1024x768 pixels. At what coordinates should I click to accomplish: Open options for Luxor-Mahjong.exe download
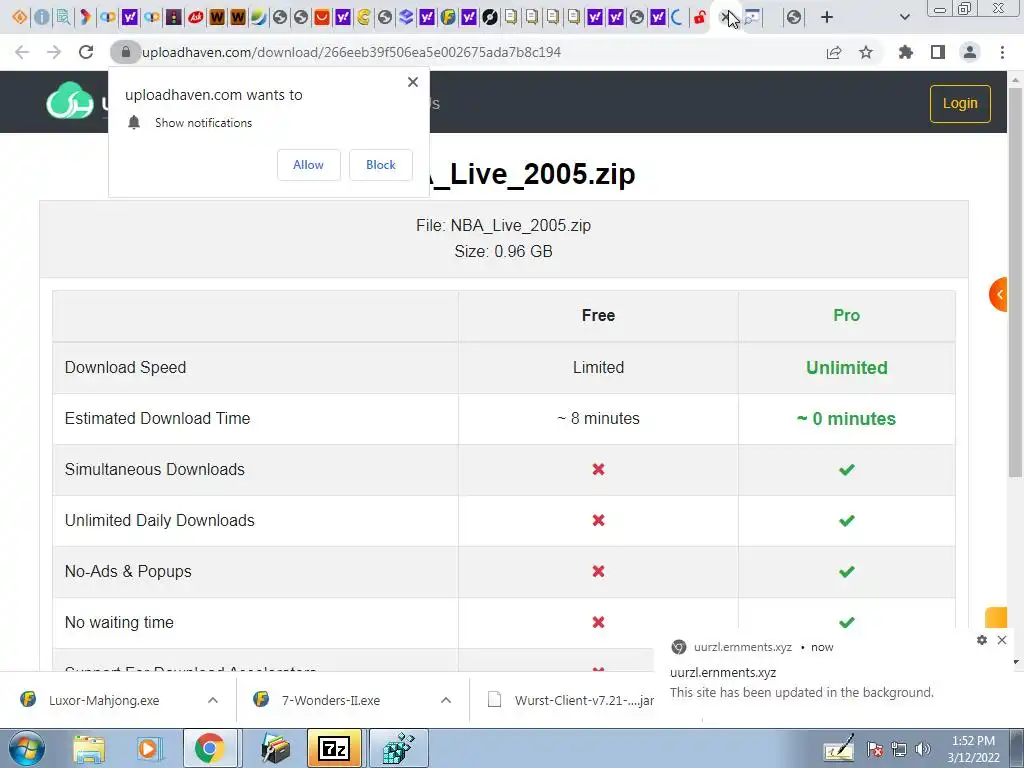tap(213, 700)
